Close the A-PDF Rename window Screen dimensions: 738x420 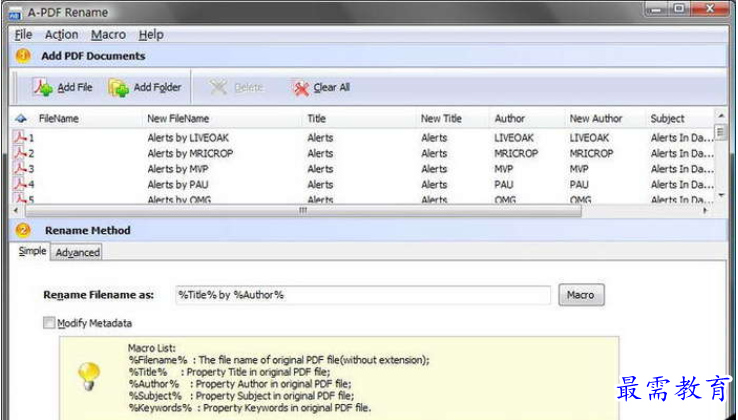click(711, 9)
